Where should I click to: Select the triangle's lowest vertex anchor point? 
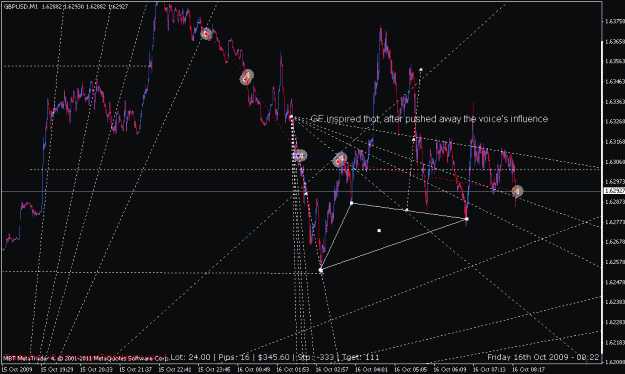[321, 270]
